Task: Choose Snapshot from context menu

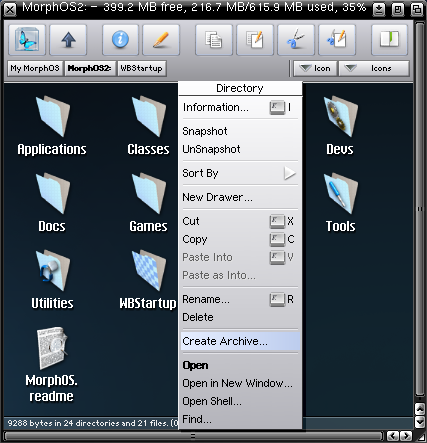Action: [x=240, y=131]
